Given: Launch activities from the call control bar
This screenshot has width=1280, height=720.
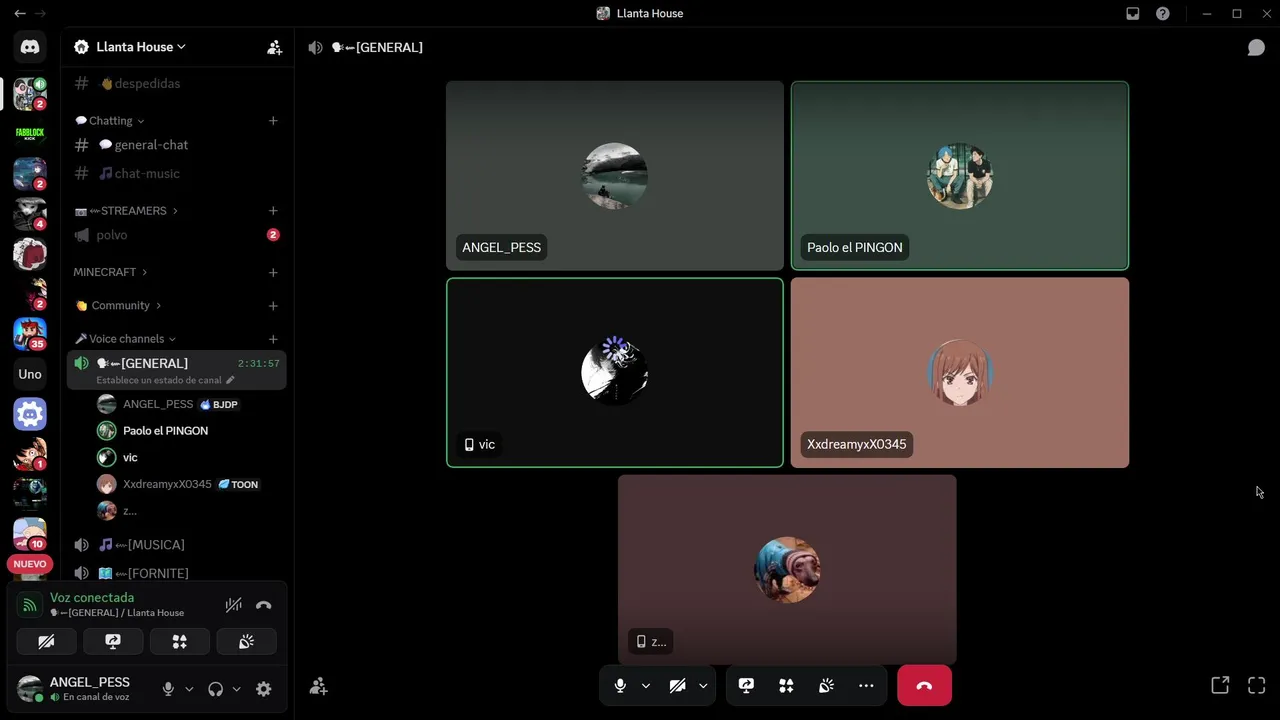Looking at the screenshot, I should (x=786, y=686).
